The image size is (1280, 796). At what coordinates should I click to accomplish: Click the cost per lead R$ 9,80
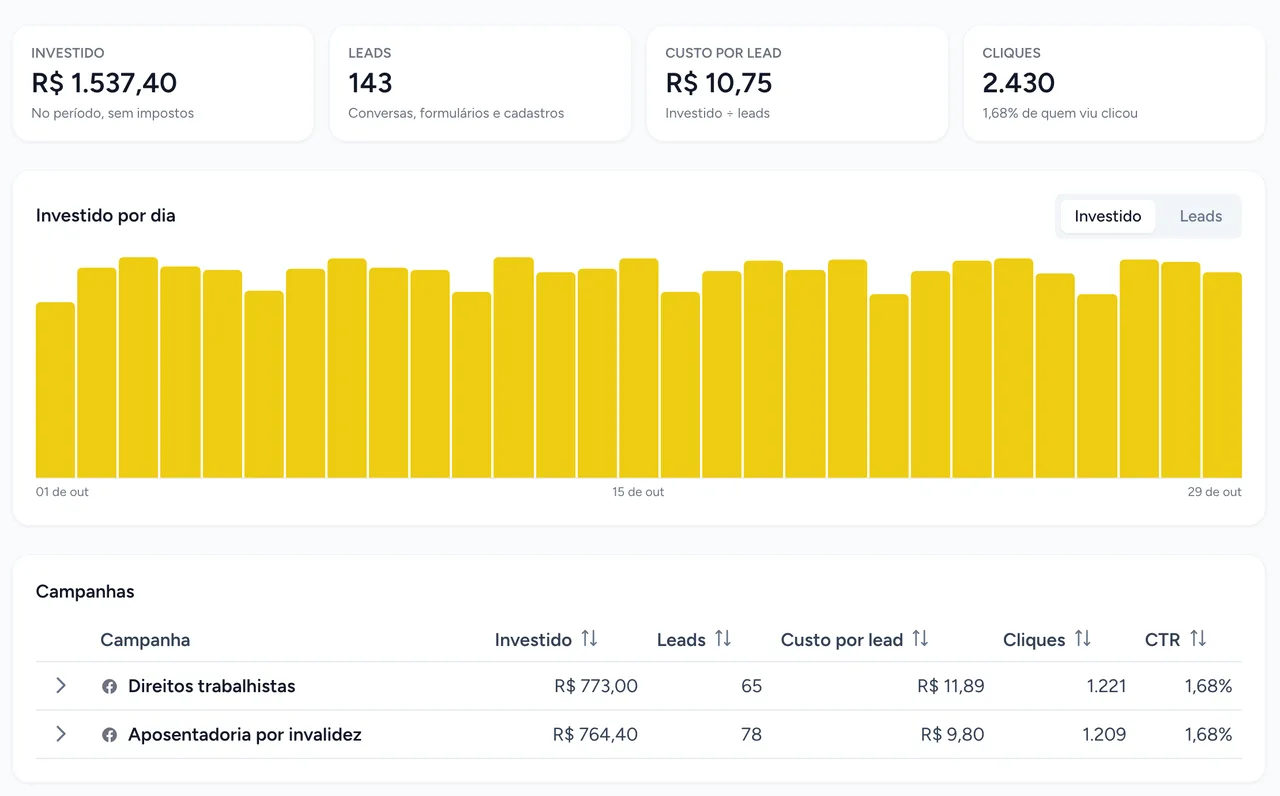point(953,735)
